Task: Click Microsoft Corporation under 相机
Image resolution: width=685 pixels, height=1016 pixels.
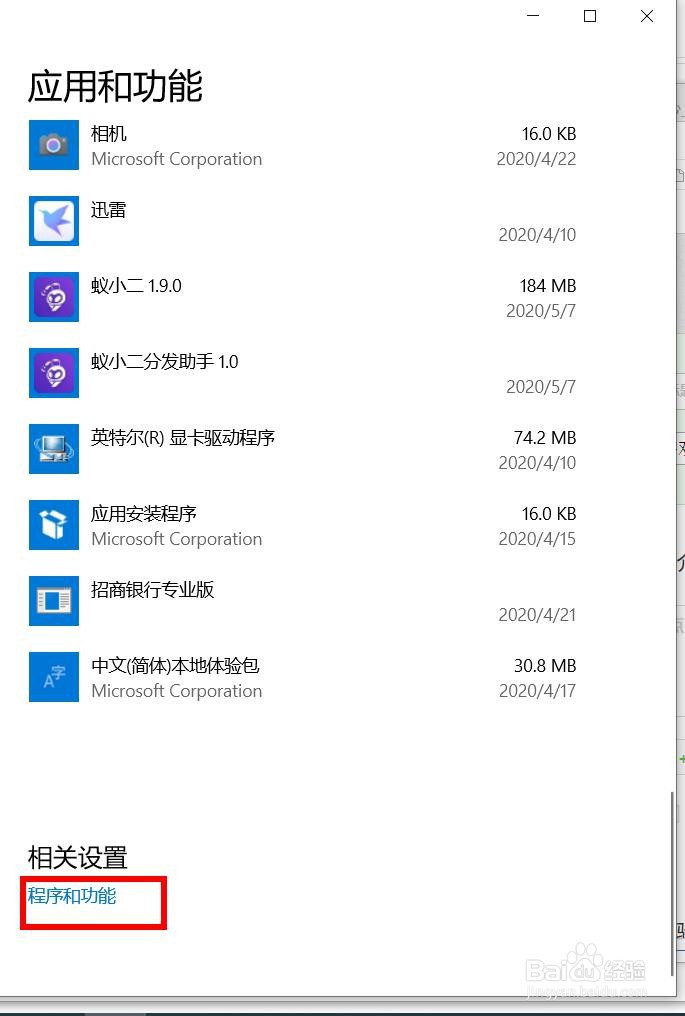Action: (177, 159)
